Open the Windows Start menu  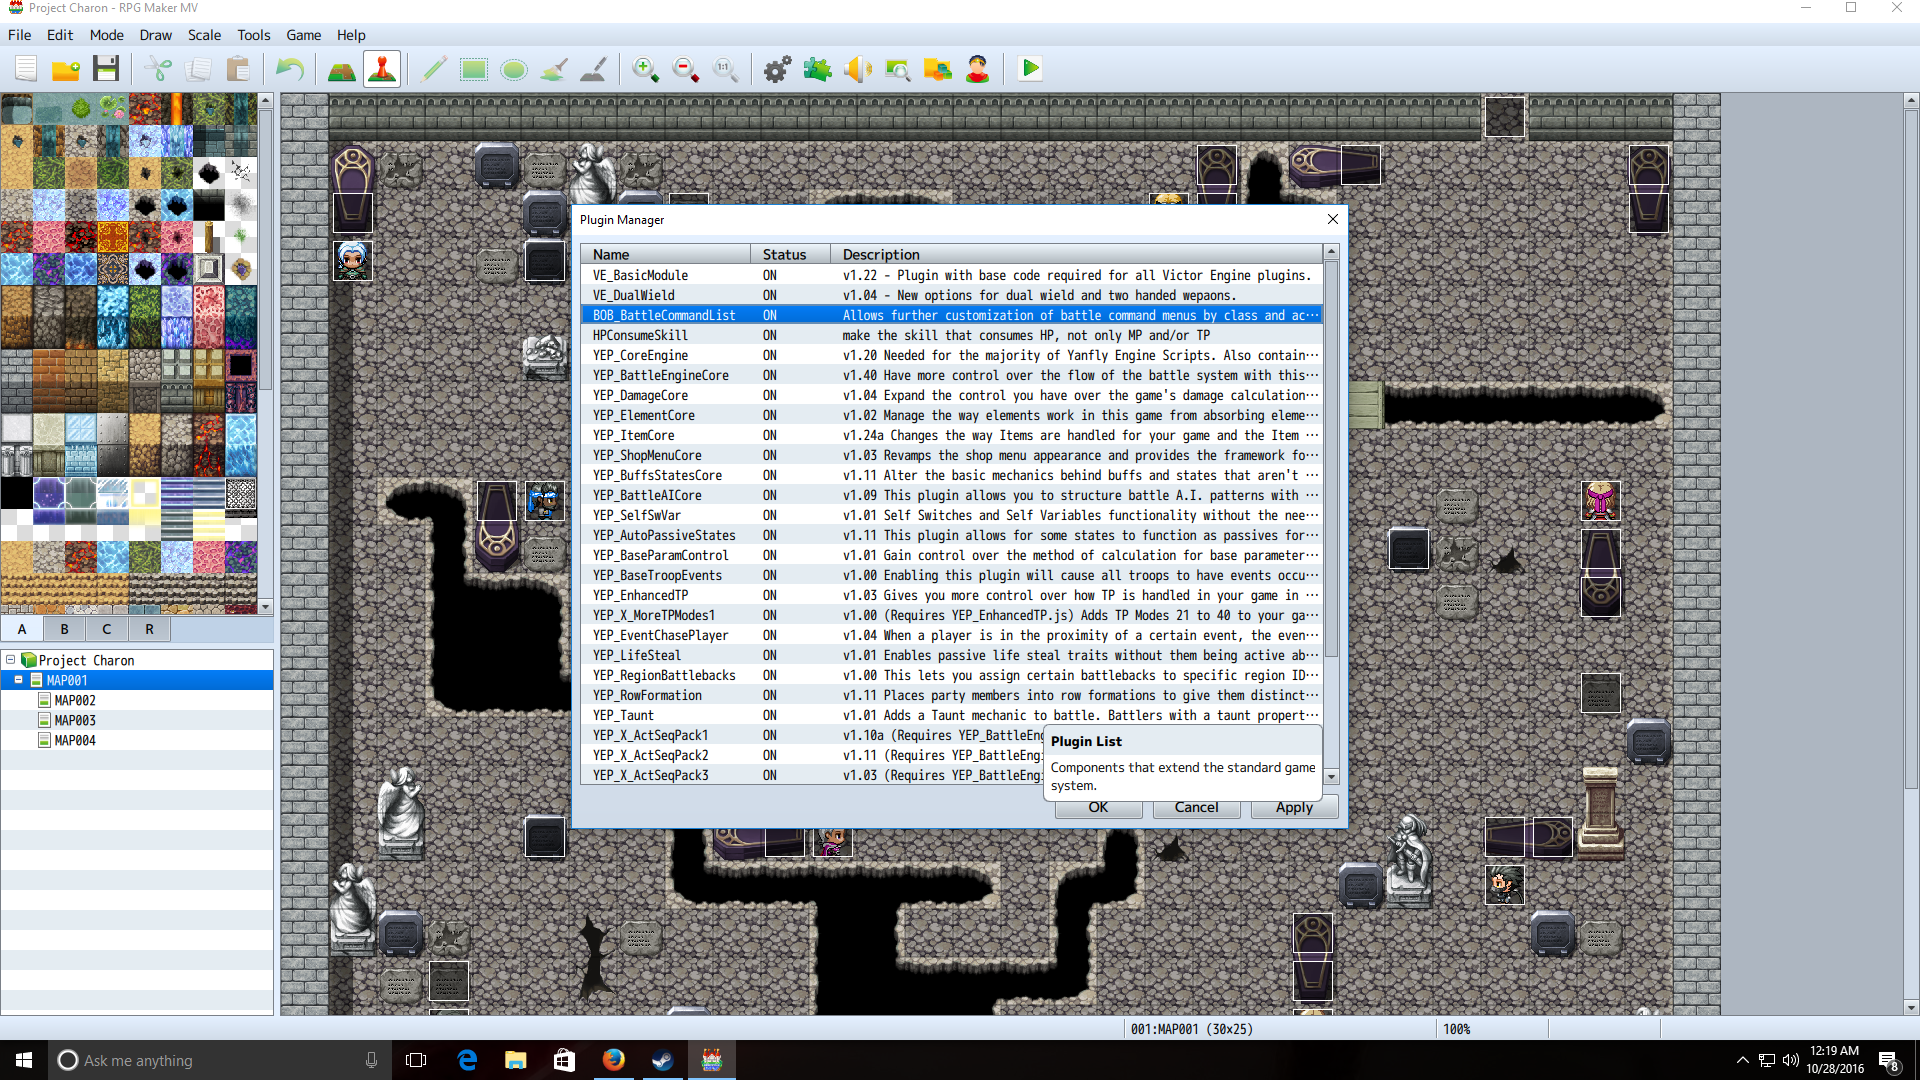click(x=24, y=1060)
